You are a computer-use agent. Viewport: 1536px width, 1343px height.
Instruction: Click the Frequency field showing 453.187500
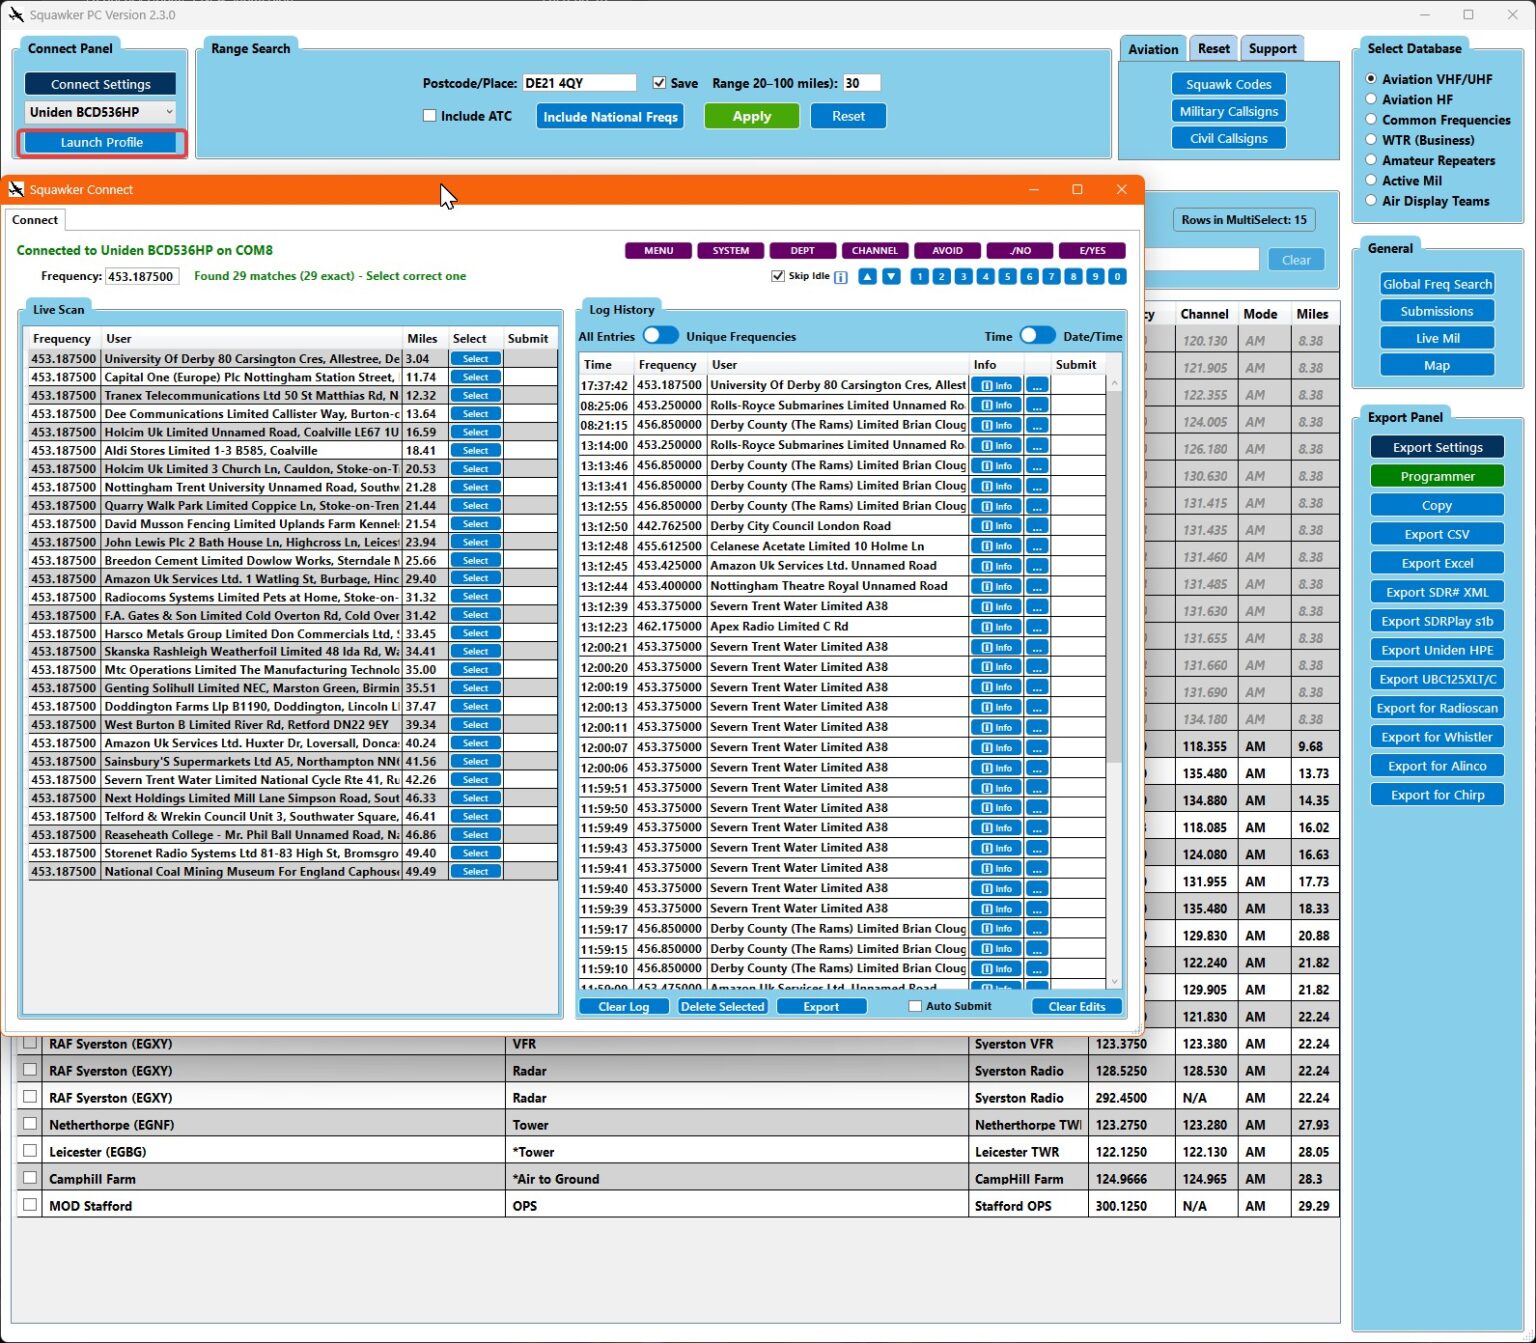pos(141,276)
